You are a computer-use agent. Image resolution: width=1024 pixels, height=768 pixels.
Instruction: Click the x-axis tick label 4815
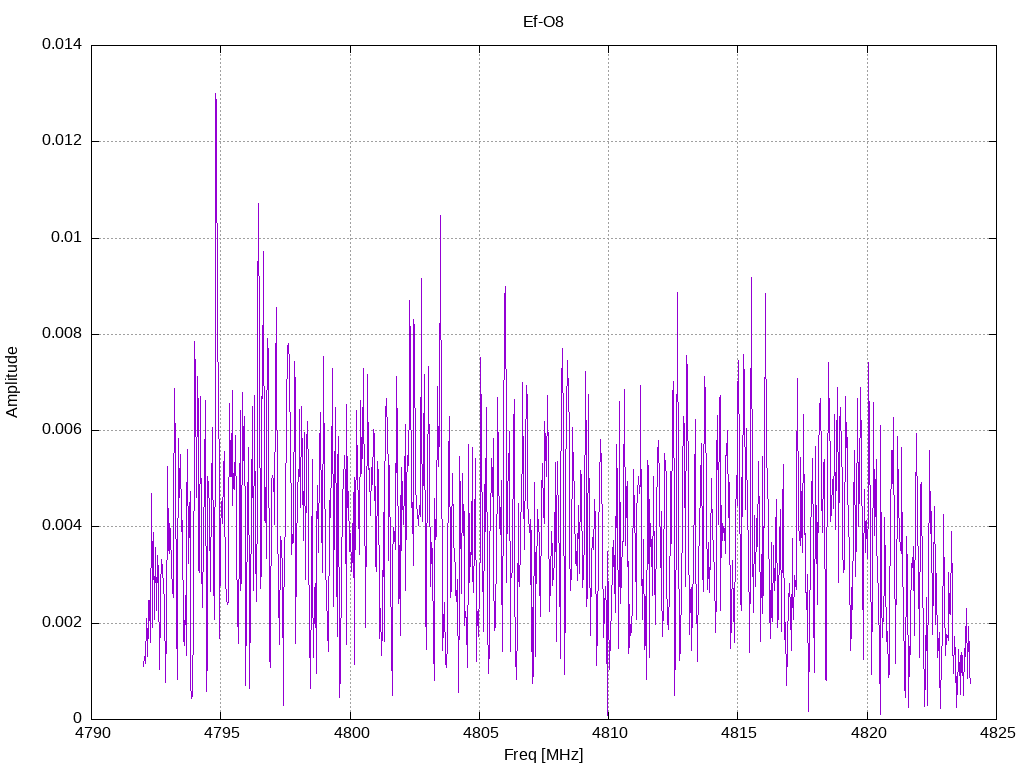(738, 733)
